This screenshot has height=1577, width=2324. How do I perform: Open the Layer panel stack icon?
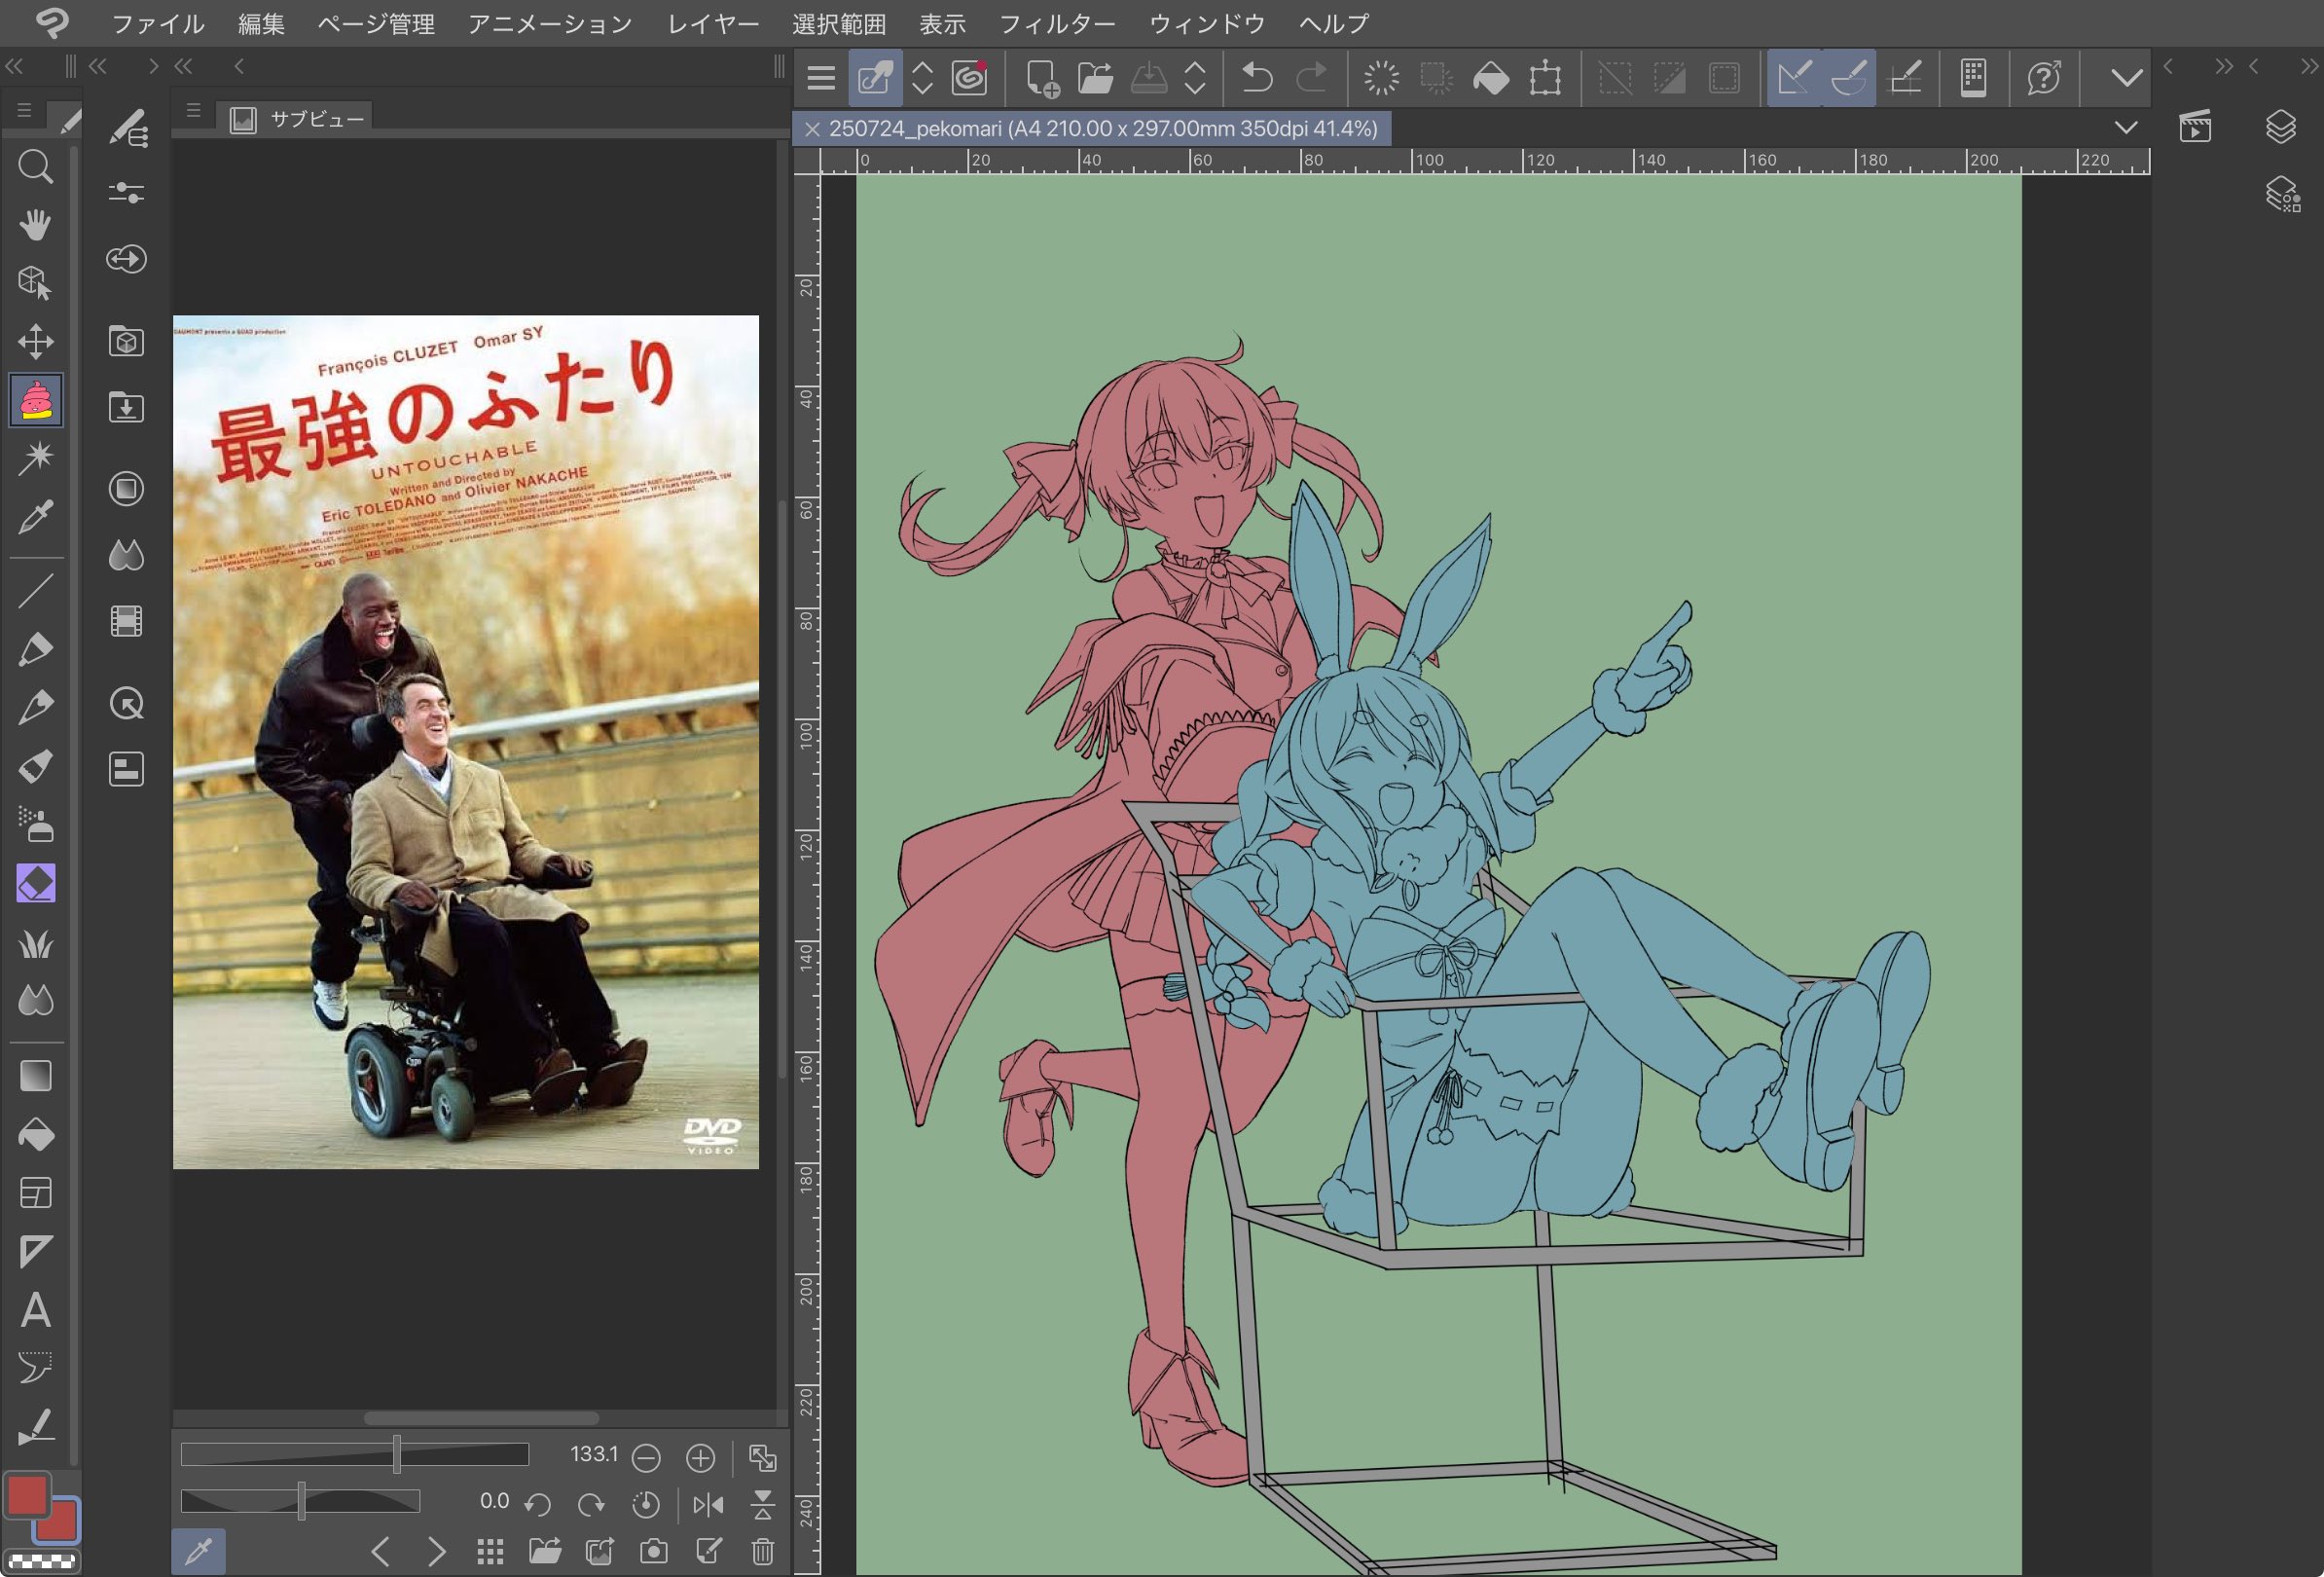point(2281,127)
